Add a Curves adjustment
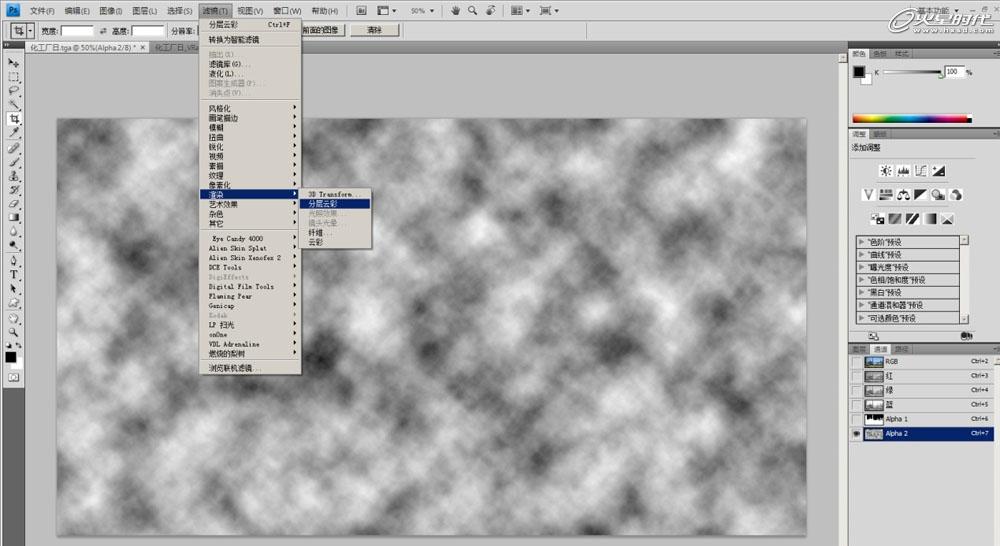Image resolution: width=1000 pixels, height=546 pixels. click(x=920, y=171)
